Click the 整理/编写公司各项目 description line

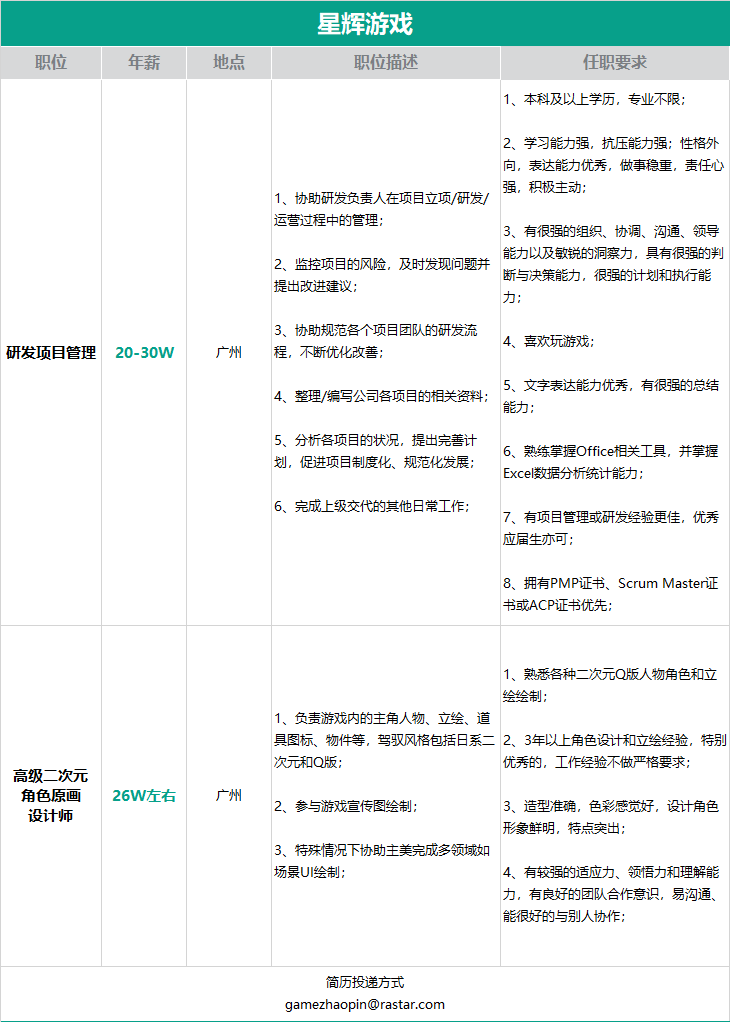point(381,396)
